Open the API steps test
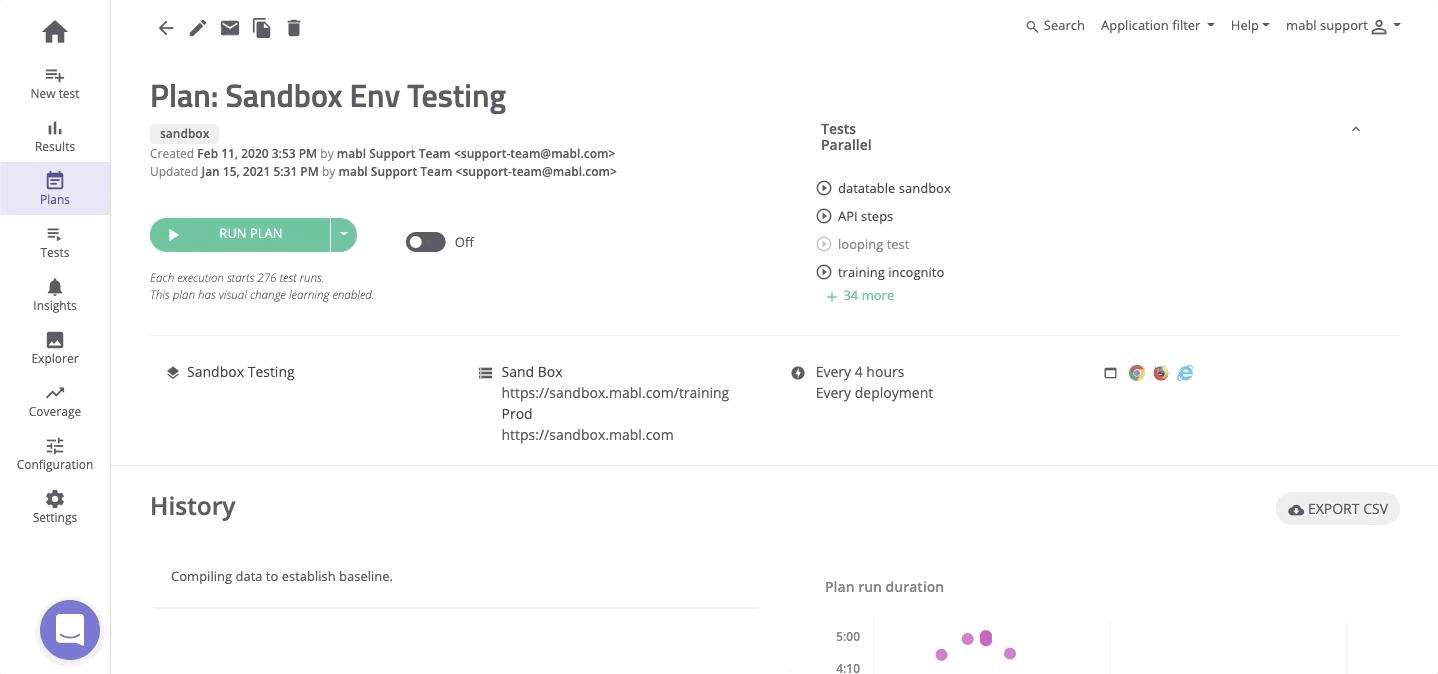The width and height of the screenshot is (1438, 674). 865,216
